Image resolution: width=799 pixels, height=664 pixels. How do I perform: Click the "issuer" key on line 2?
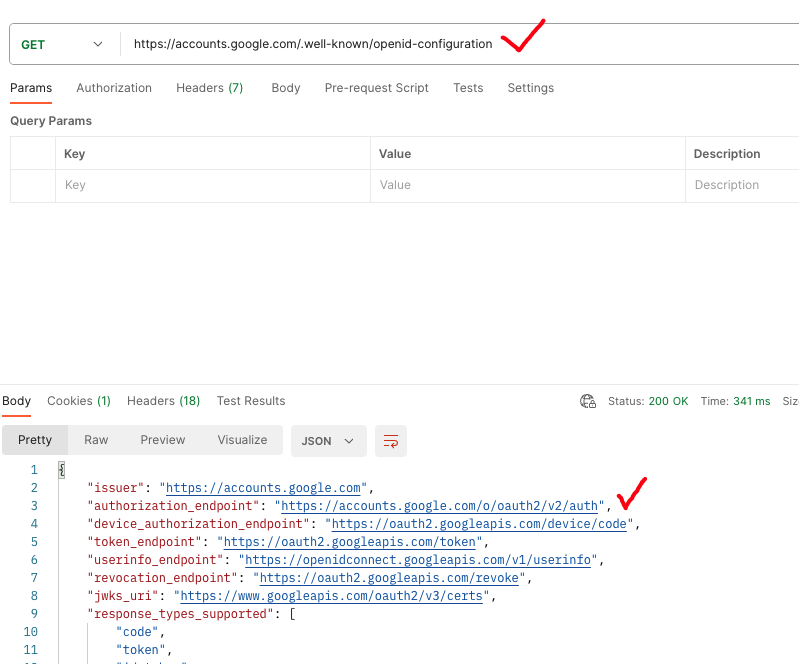point(116,488)
